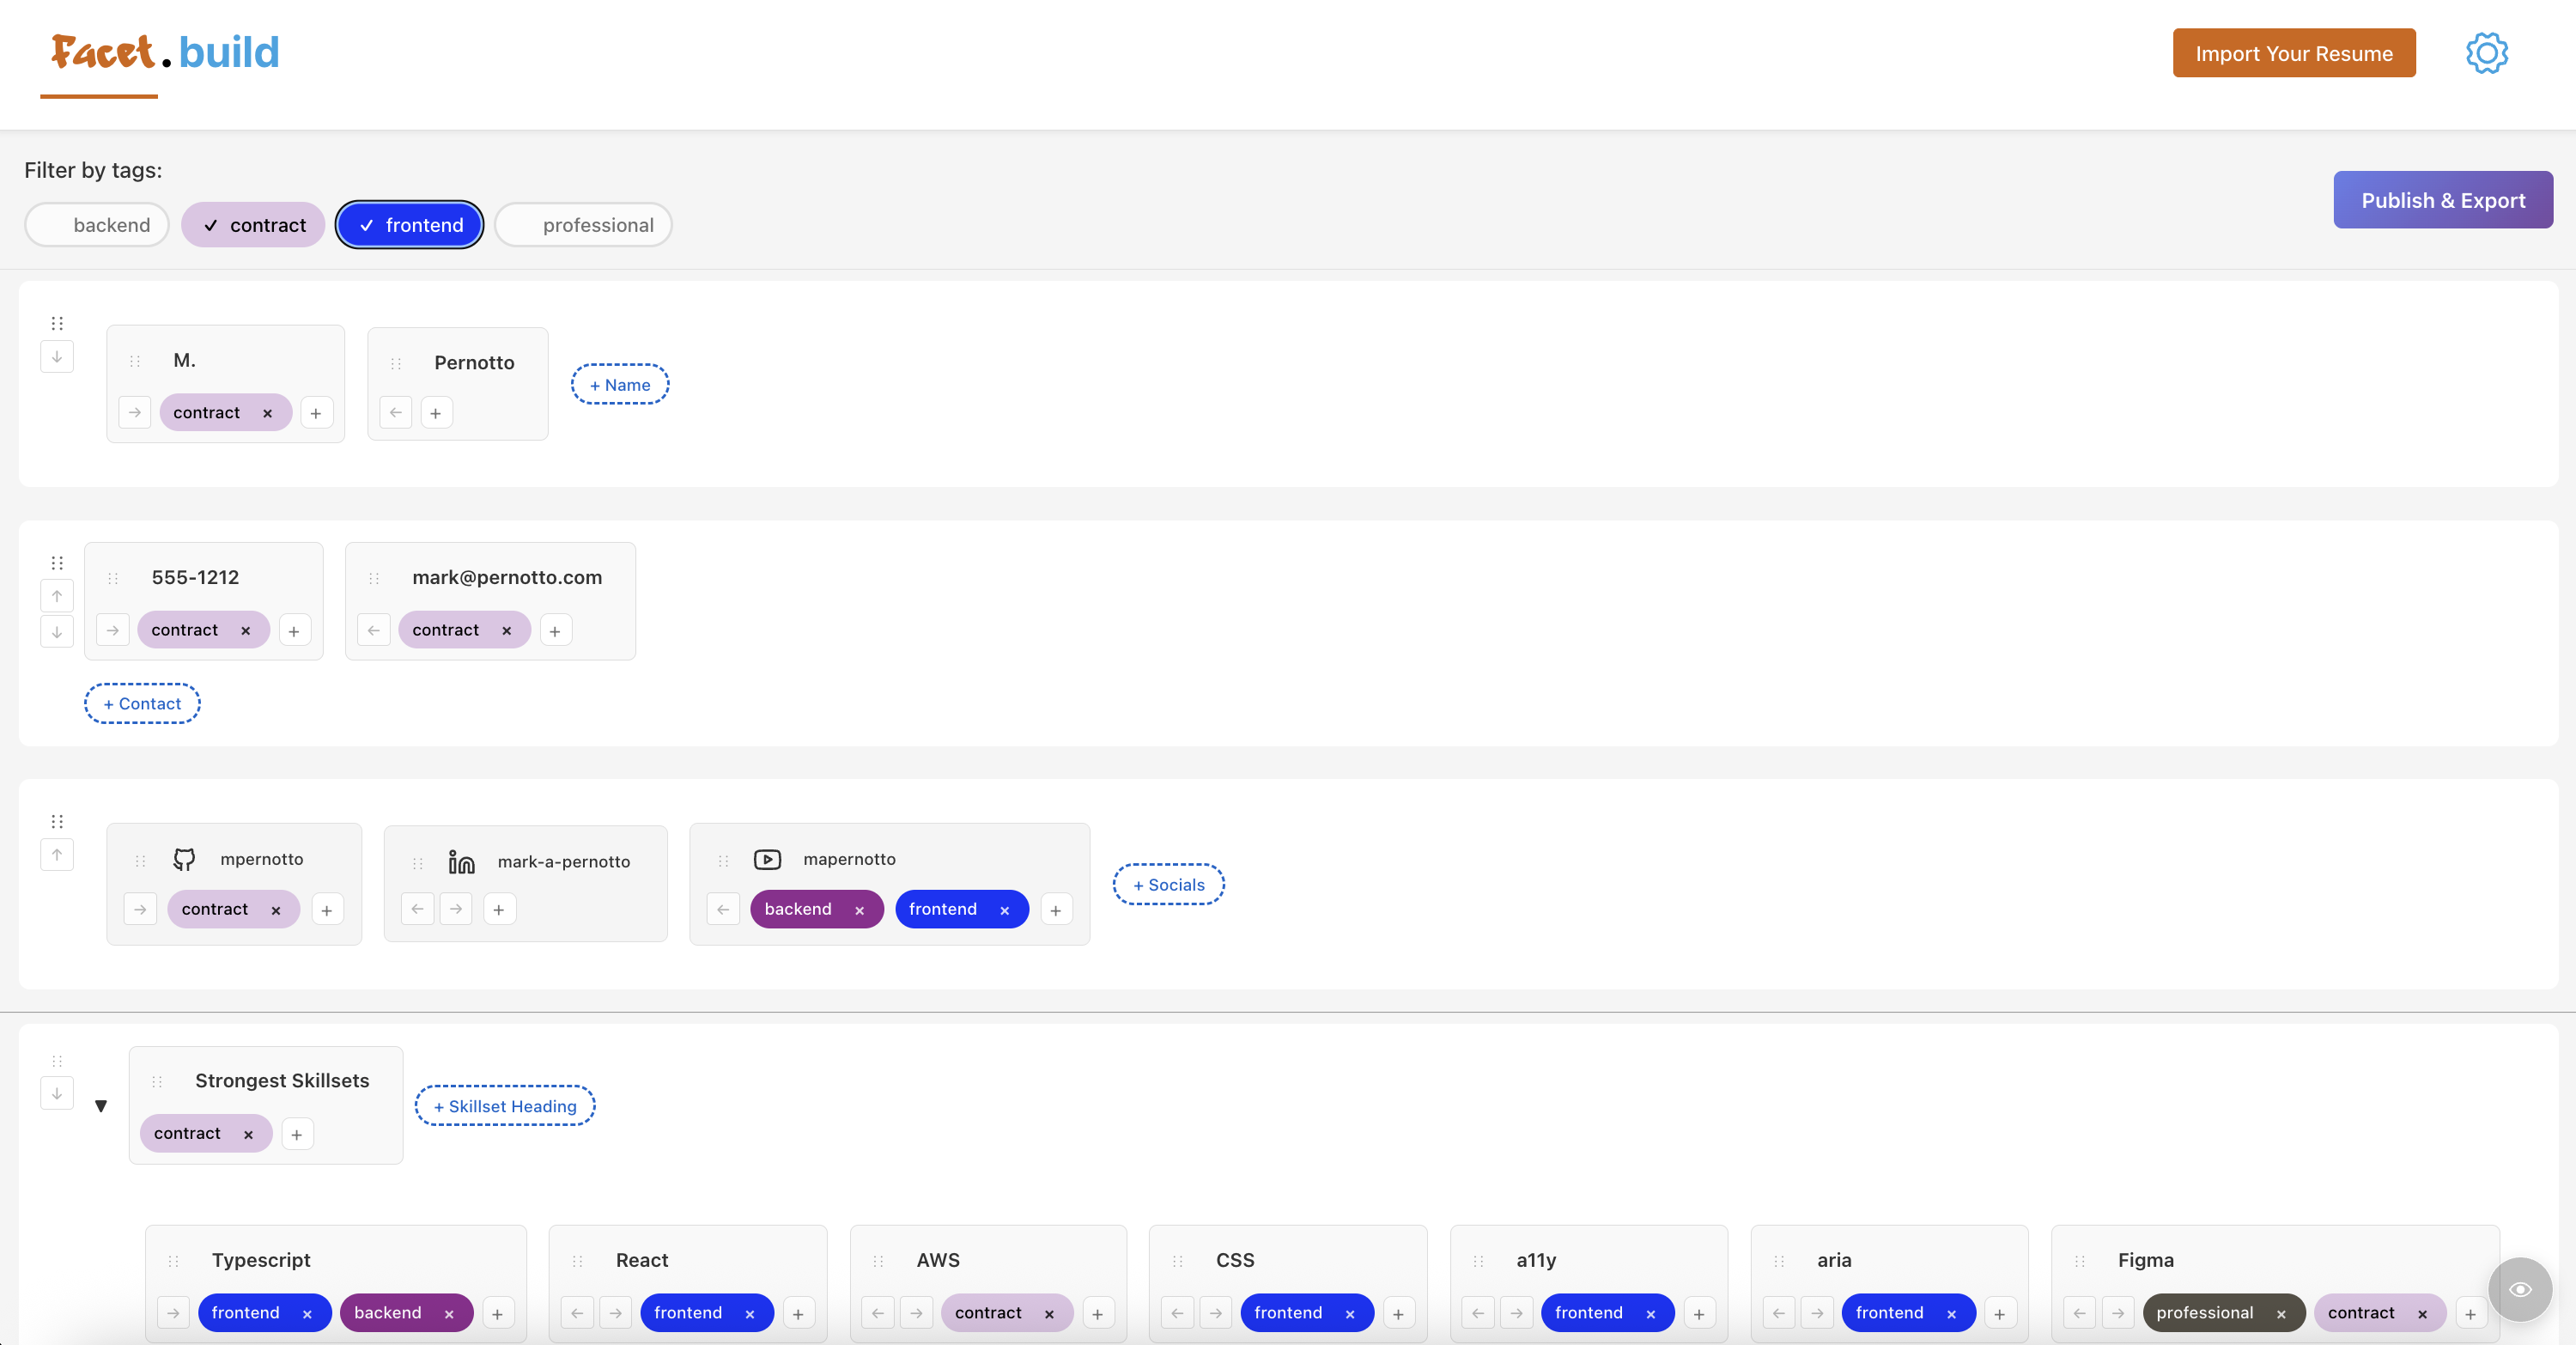Image resolution: width=2576 pixels, height=1345 pixels.
Task: Click the mark@pernotto.com email field
Action: point(507,577)
